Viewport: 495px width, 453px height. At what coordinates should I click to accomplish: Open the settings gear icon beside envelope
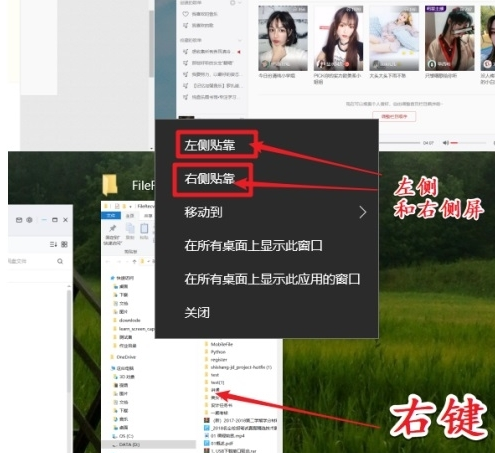click(29, 220)
